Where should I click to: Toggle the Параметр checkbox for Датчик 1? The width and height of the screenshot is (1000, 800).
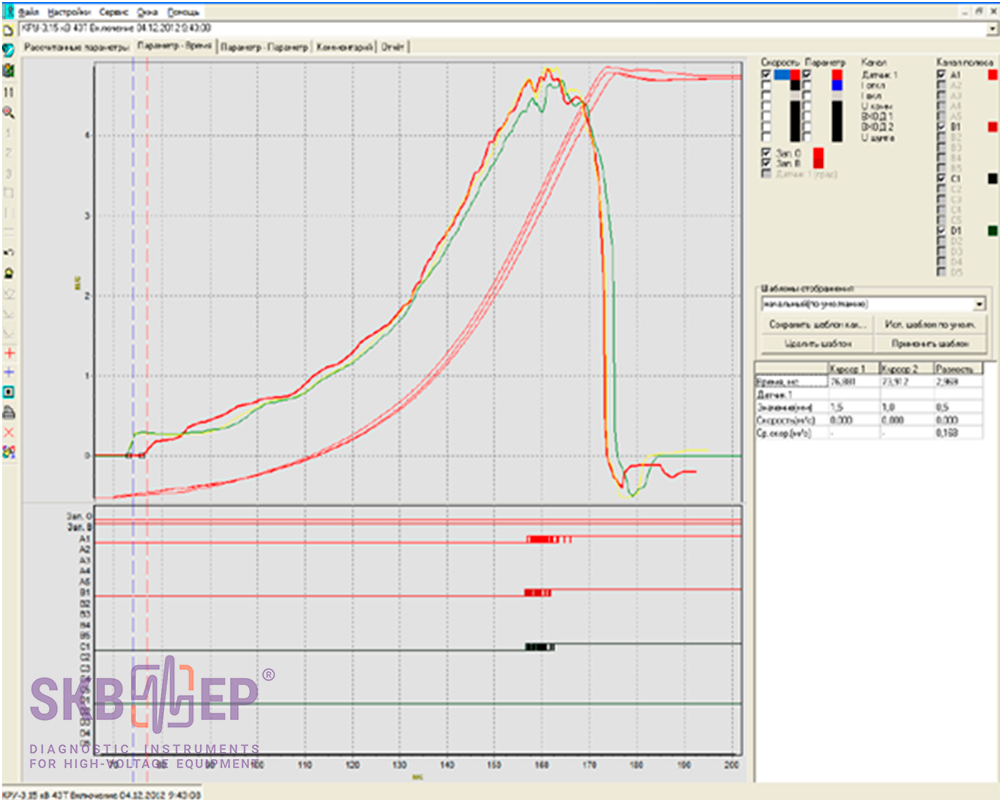[807, 75]
